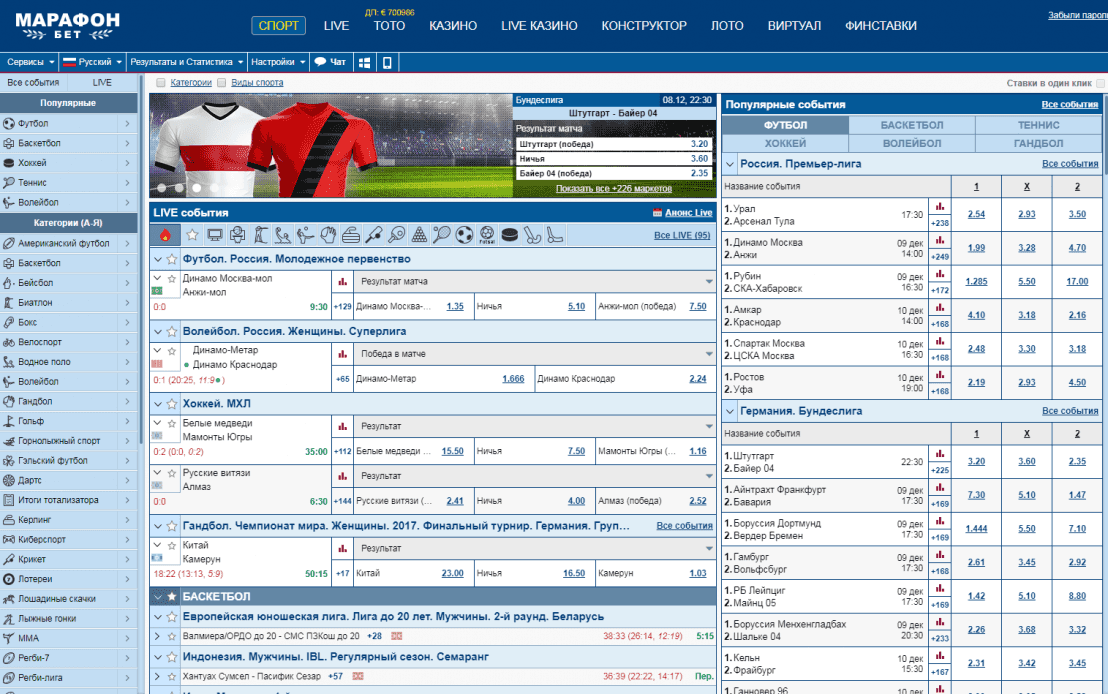
Task: Open the TOTO section in top navigation
Action: click(x=389, y=25)
